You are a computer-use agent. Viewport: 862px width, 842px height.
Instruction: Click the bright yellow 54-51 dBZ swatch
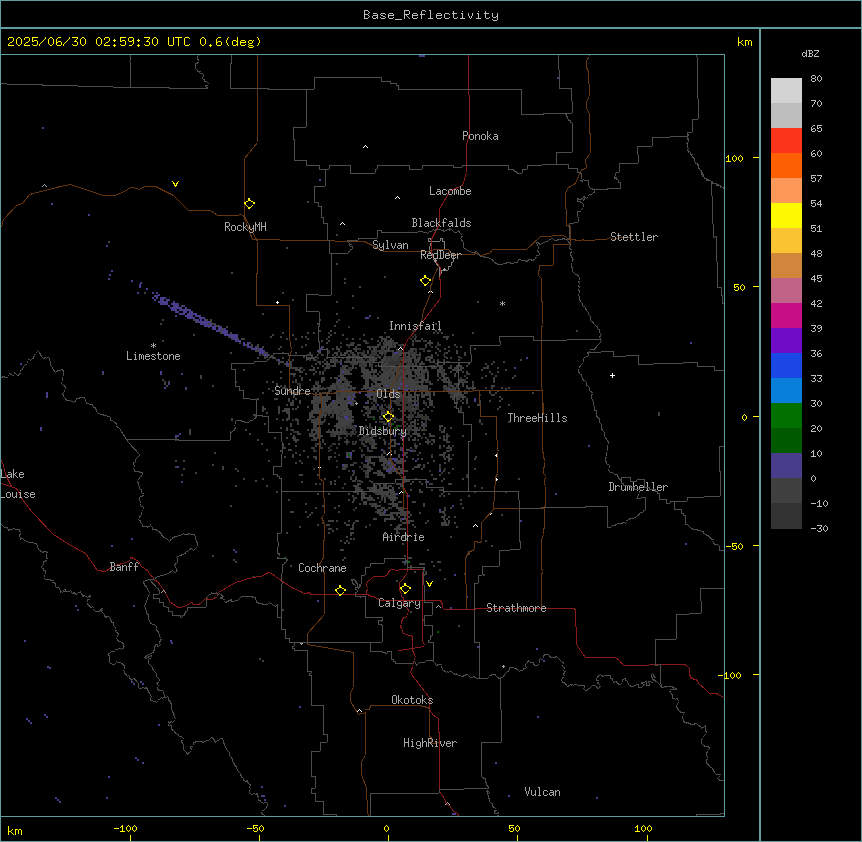click(786, 215)
